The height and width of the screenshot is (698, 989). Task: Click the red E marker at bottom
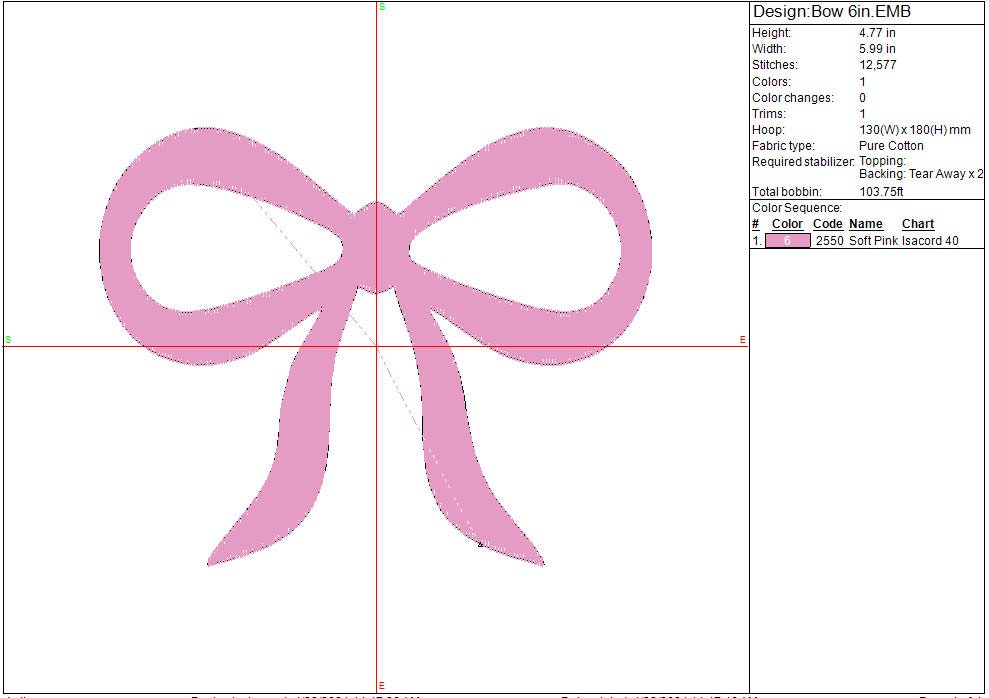click(382, 685)
